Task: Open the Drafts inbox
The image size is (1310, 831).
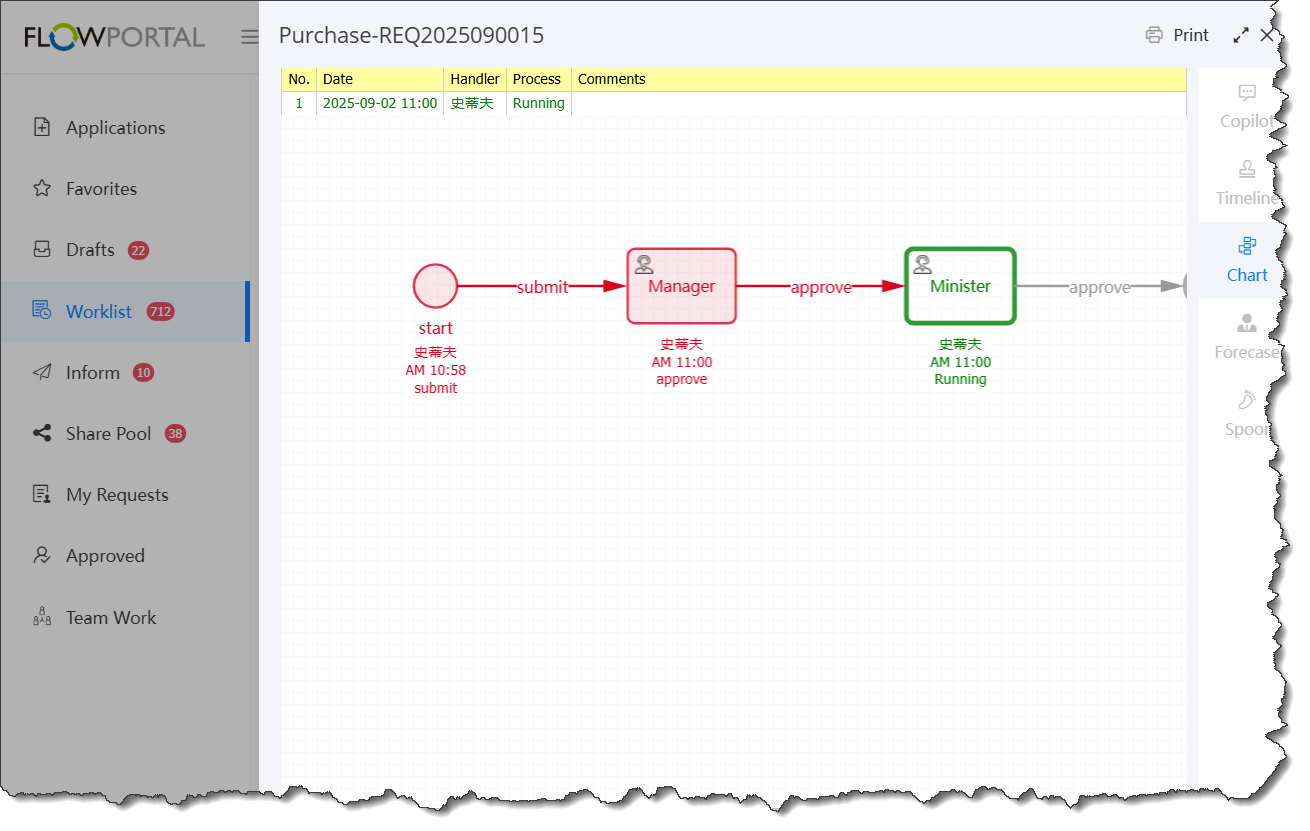Action: coord(90,250)
